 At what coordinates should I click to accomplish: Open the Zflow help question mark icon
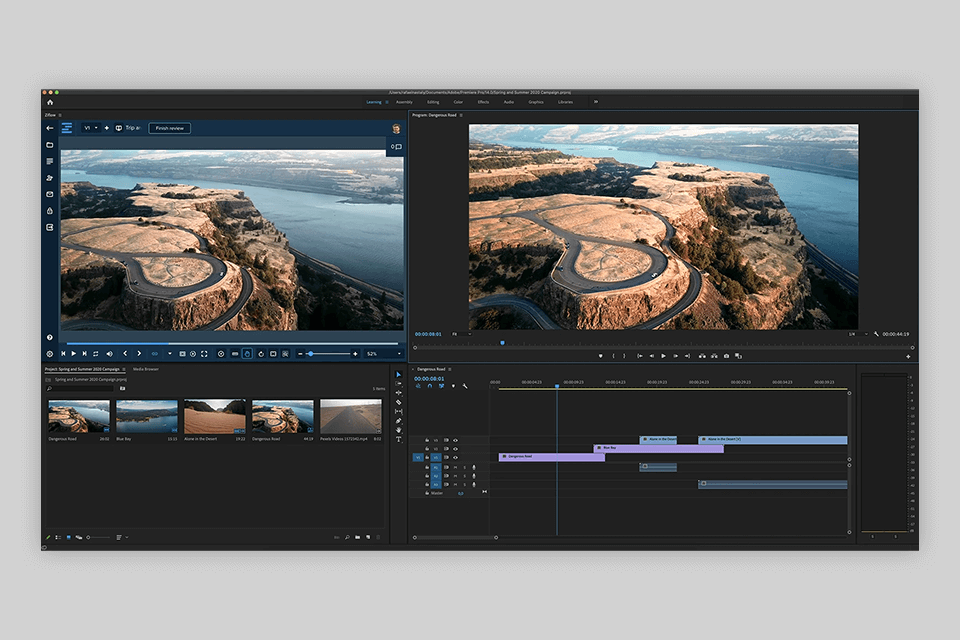[x=50, y=337]
